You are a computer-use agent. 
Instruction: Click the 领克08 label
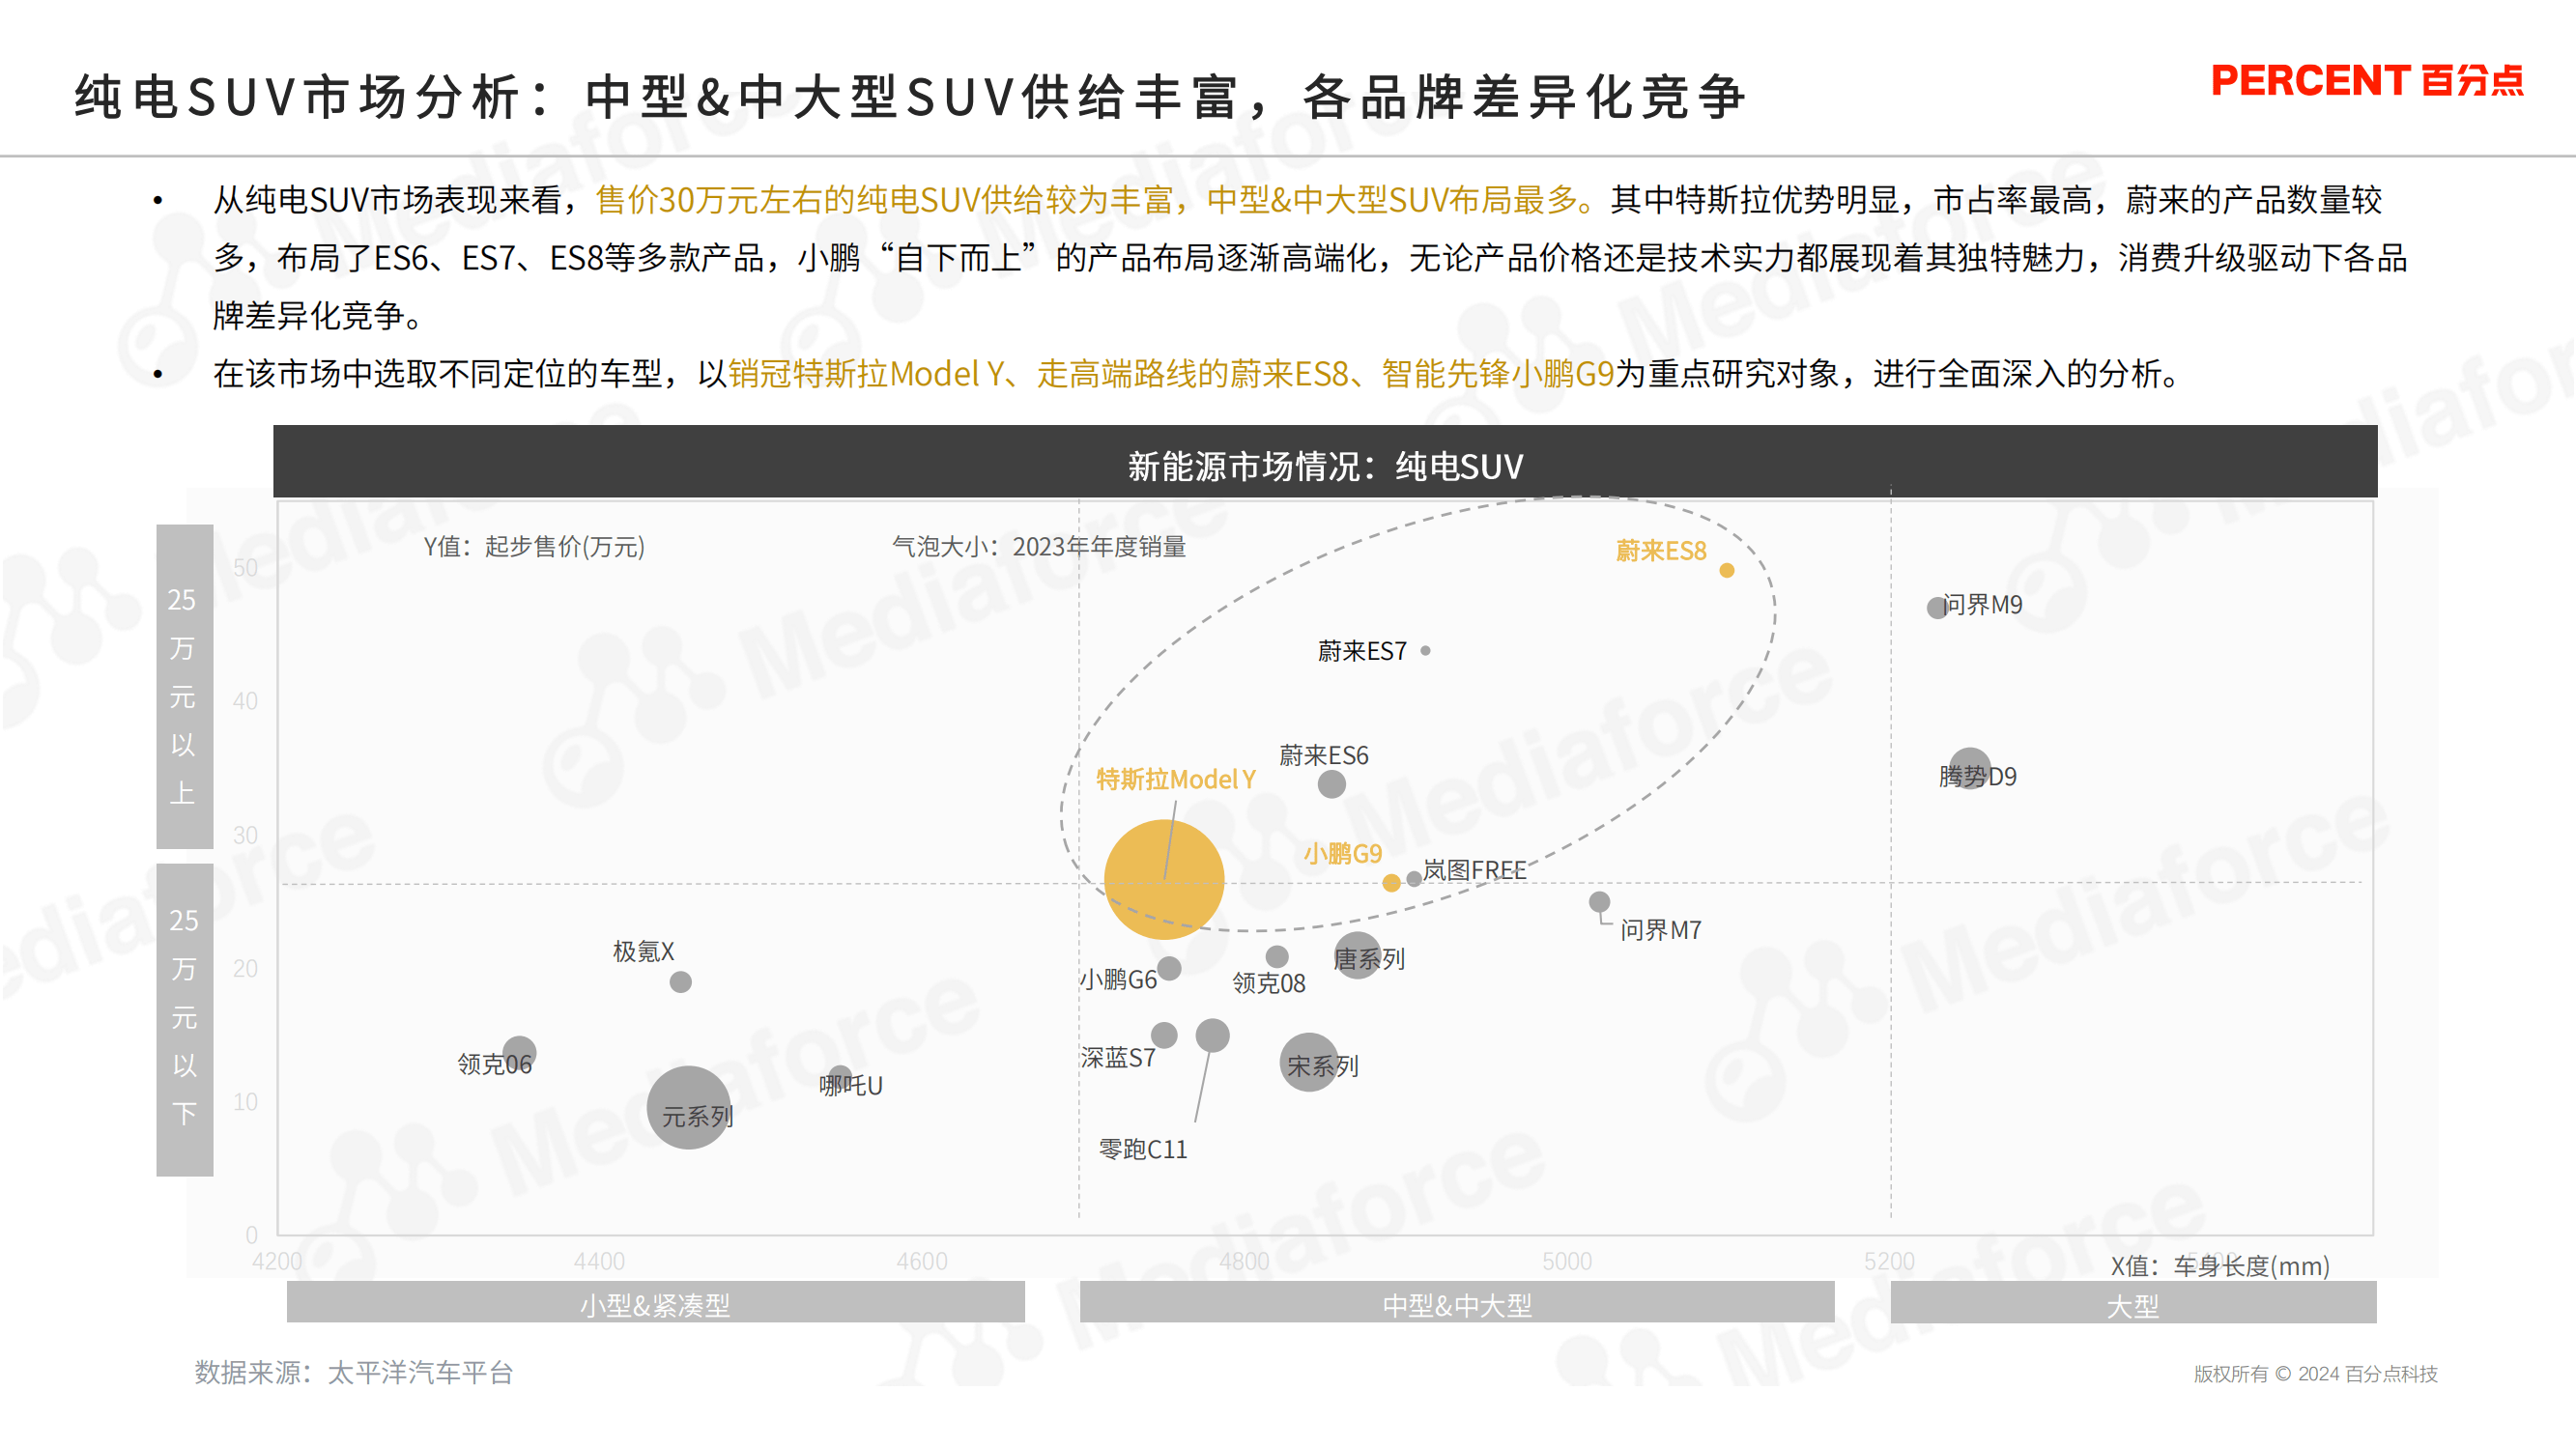click(x=1268, y=983)
